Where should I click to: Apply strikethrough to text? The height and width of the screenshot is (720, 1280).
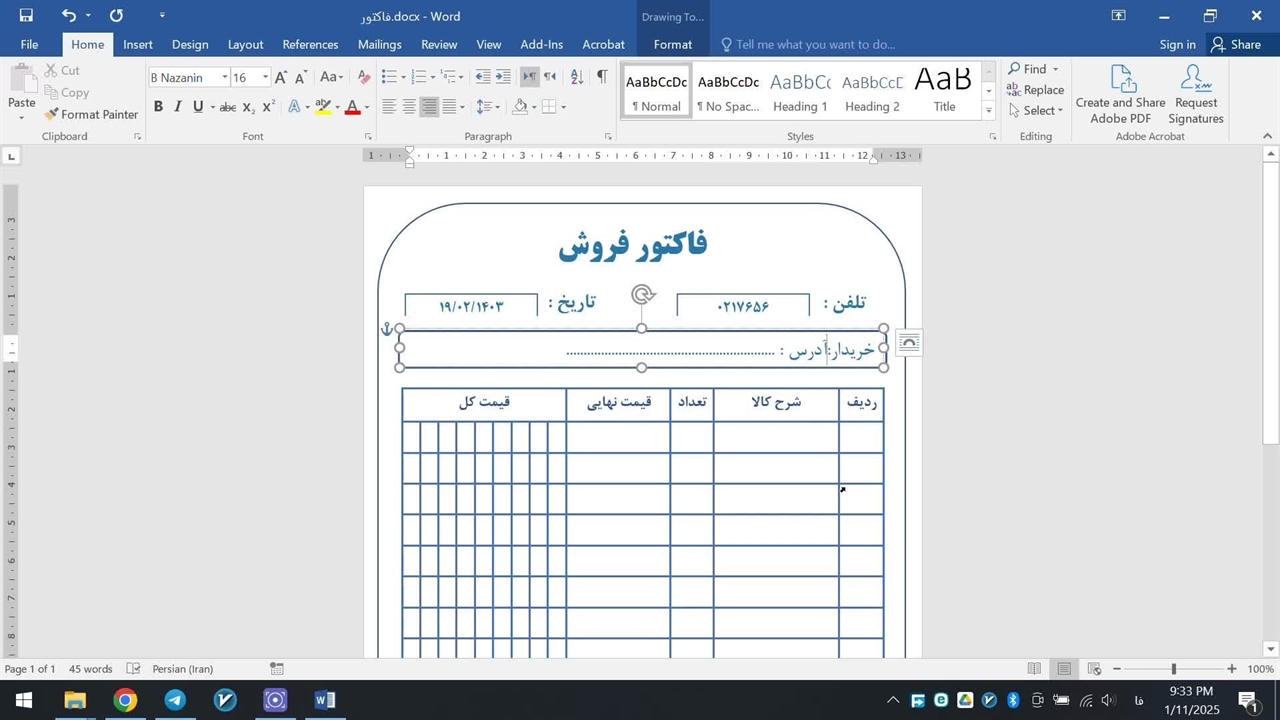click(228, 107)
